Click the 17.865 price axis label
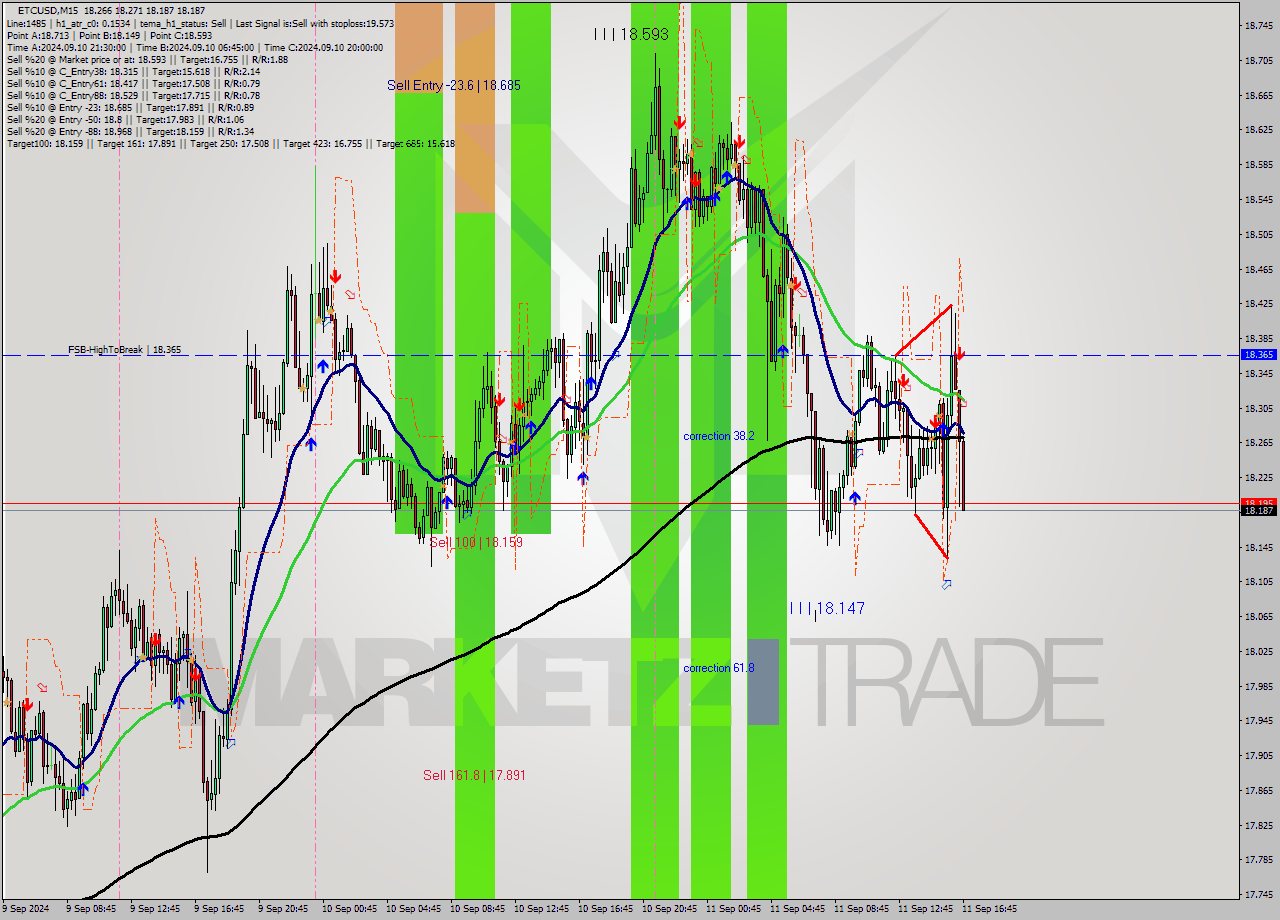This screenshot has width=1280, height=920. coord(1258,790)
